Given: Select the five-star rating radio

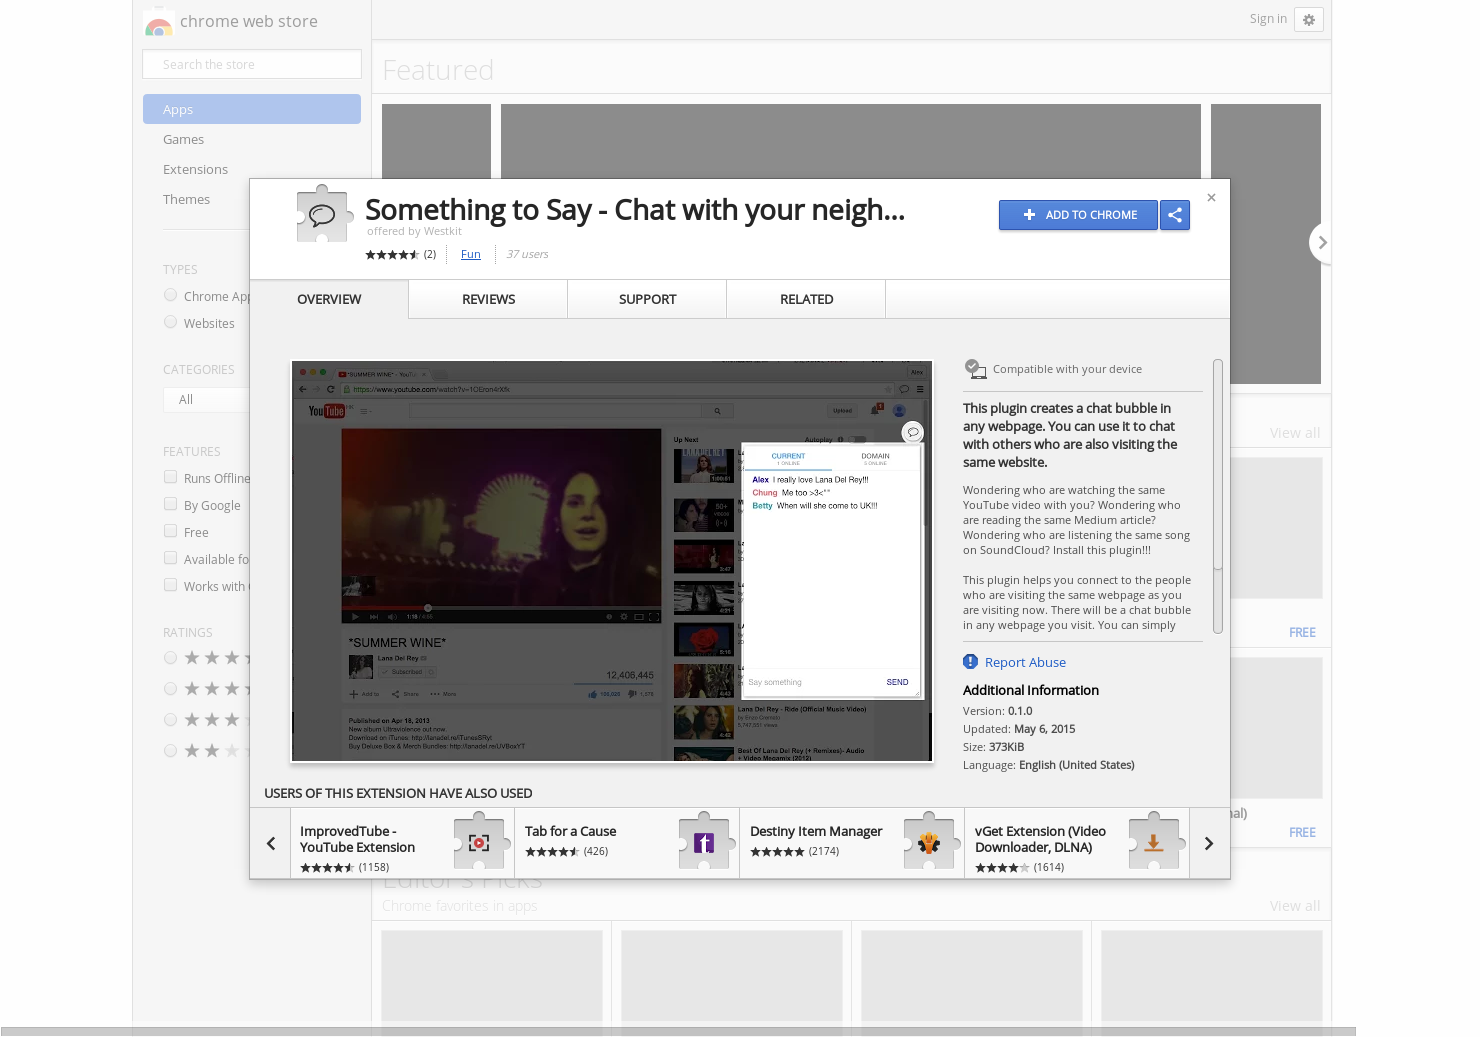Looking at the screenshot, I should click(170, 657).
